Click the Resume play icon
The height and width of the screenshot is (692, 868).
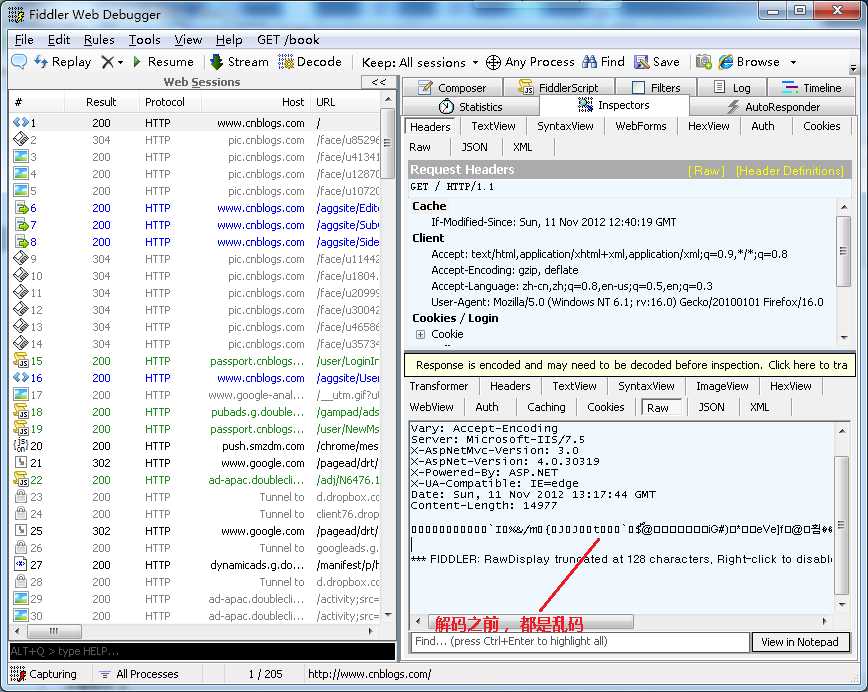click(137, 62)
